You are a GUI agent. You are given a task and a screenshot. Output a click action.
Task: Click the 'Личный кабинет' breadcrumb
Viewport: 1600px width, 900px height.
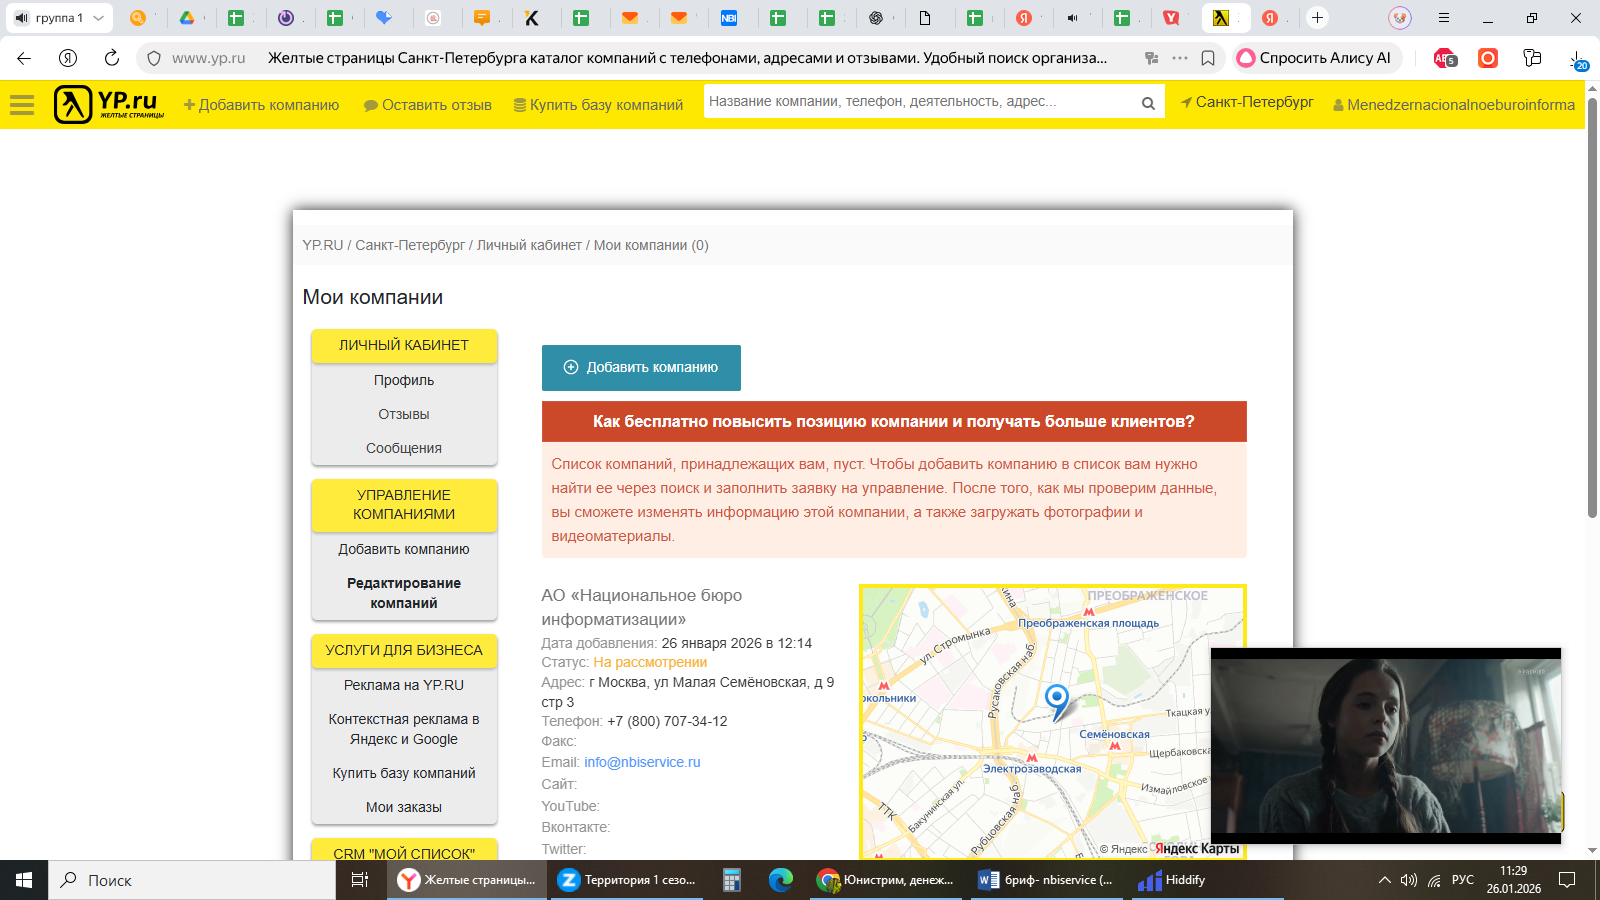[529, 245]
